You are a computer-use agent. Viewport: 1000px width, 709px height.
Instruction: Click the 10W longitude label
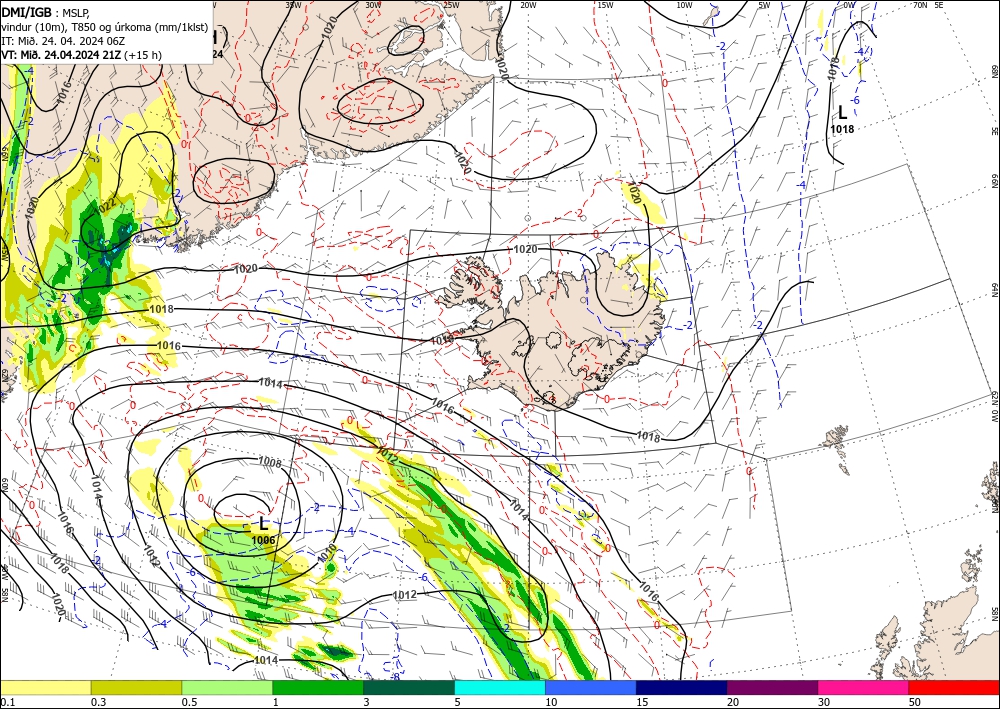(684, 5)
